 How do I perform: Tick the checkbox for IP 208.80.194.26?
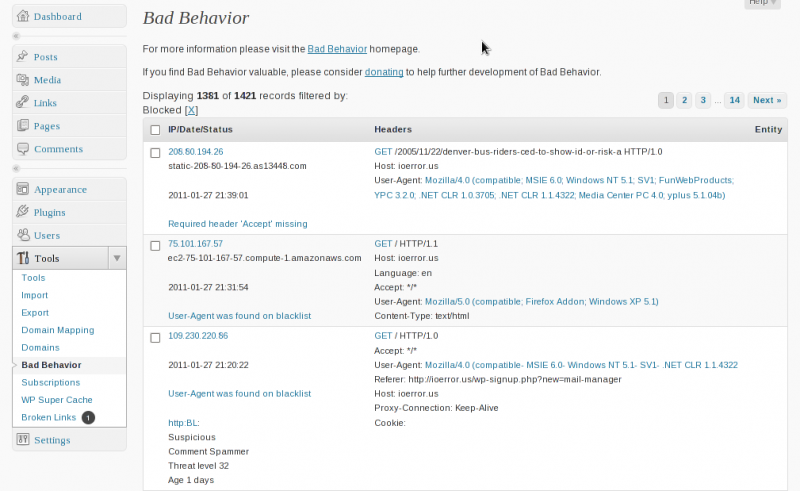coord(155,152)
